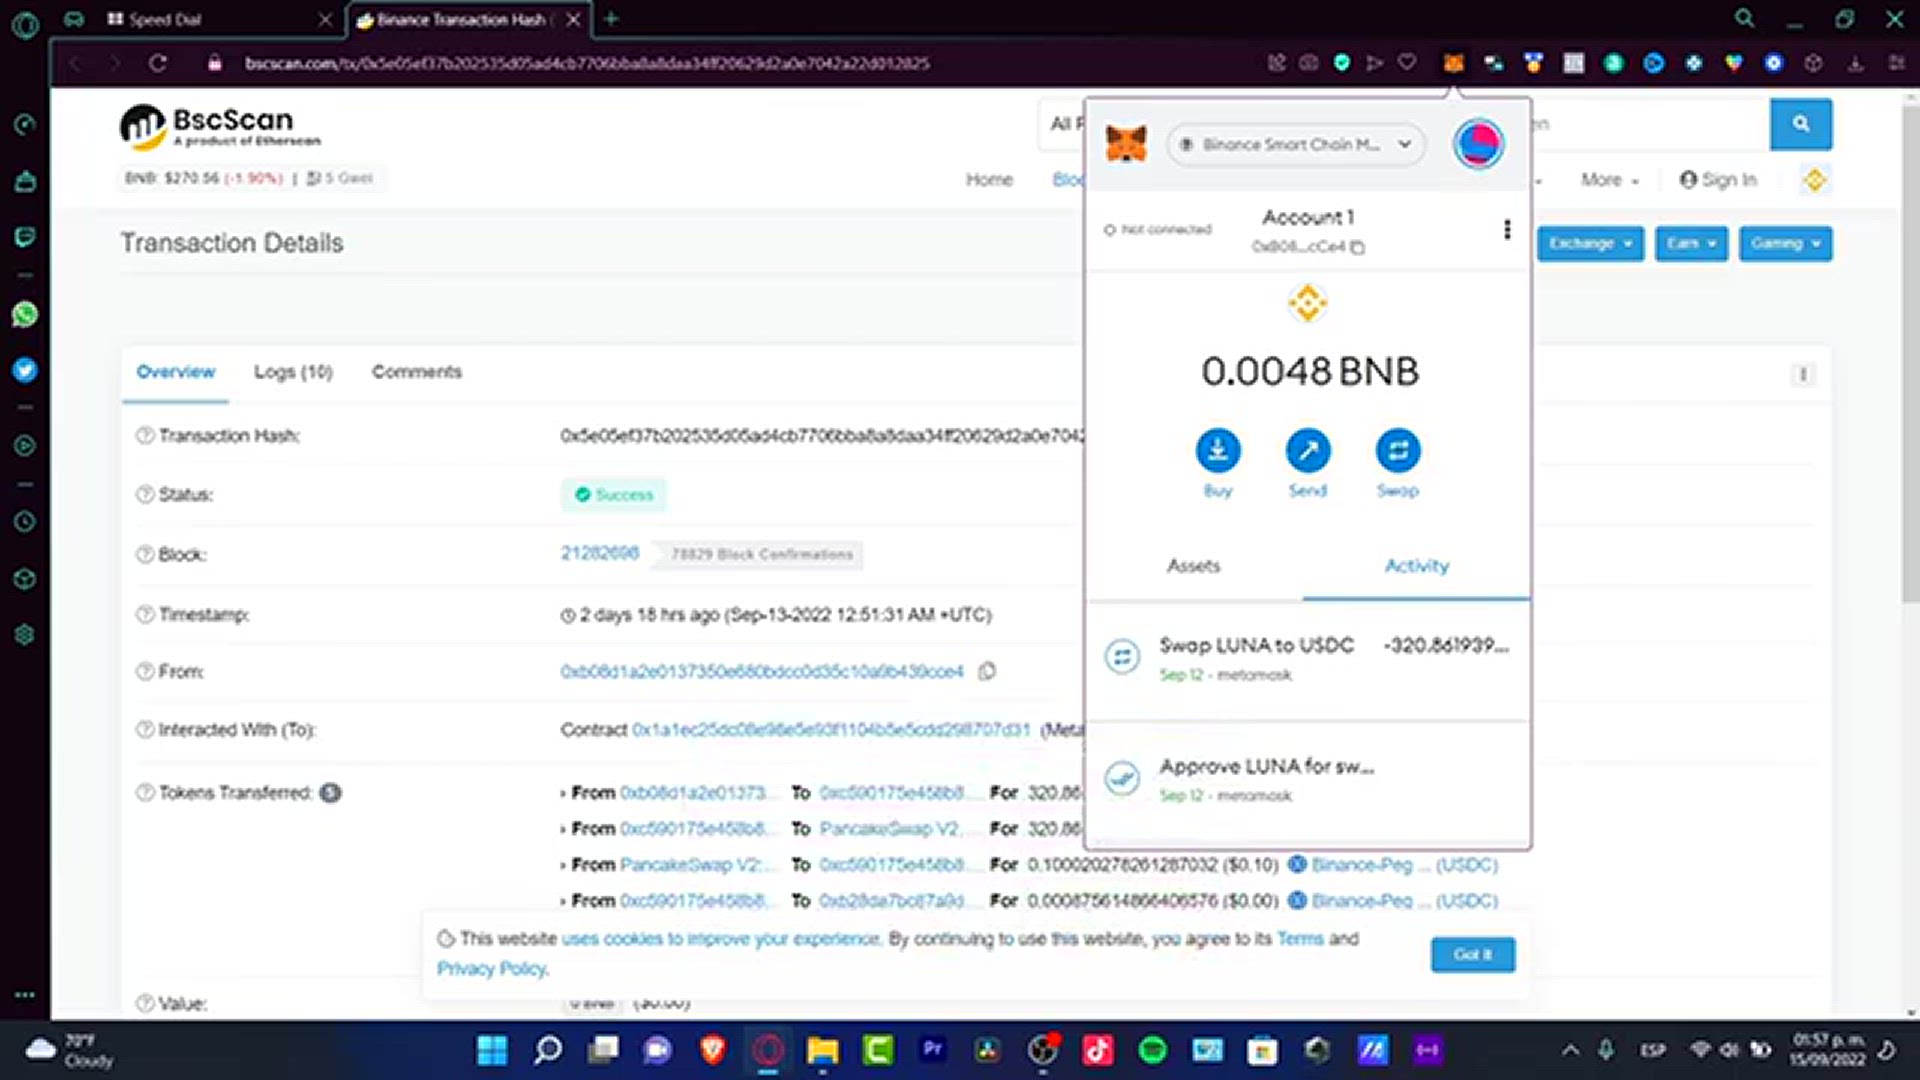Open Windows taskbar search
Screen dimensions: 1920x1080
coord(548,1050)
